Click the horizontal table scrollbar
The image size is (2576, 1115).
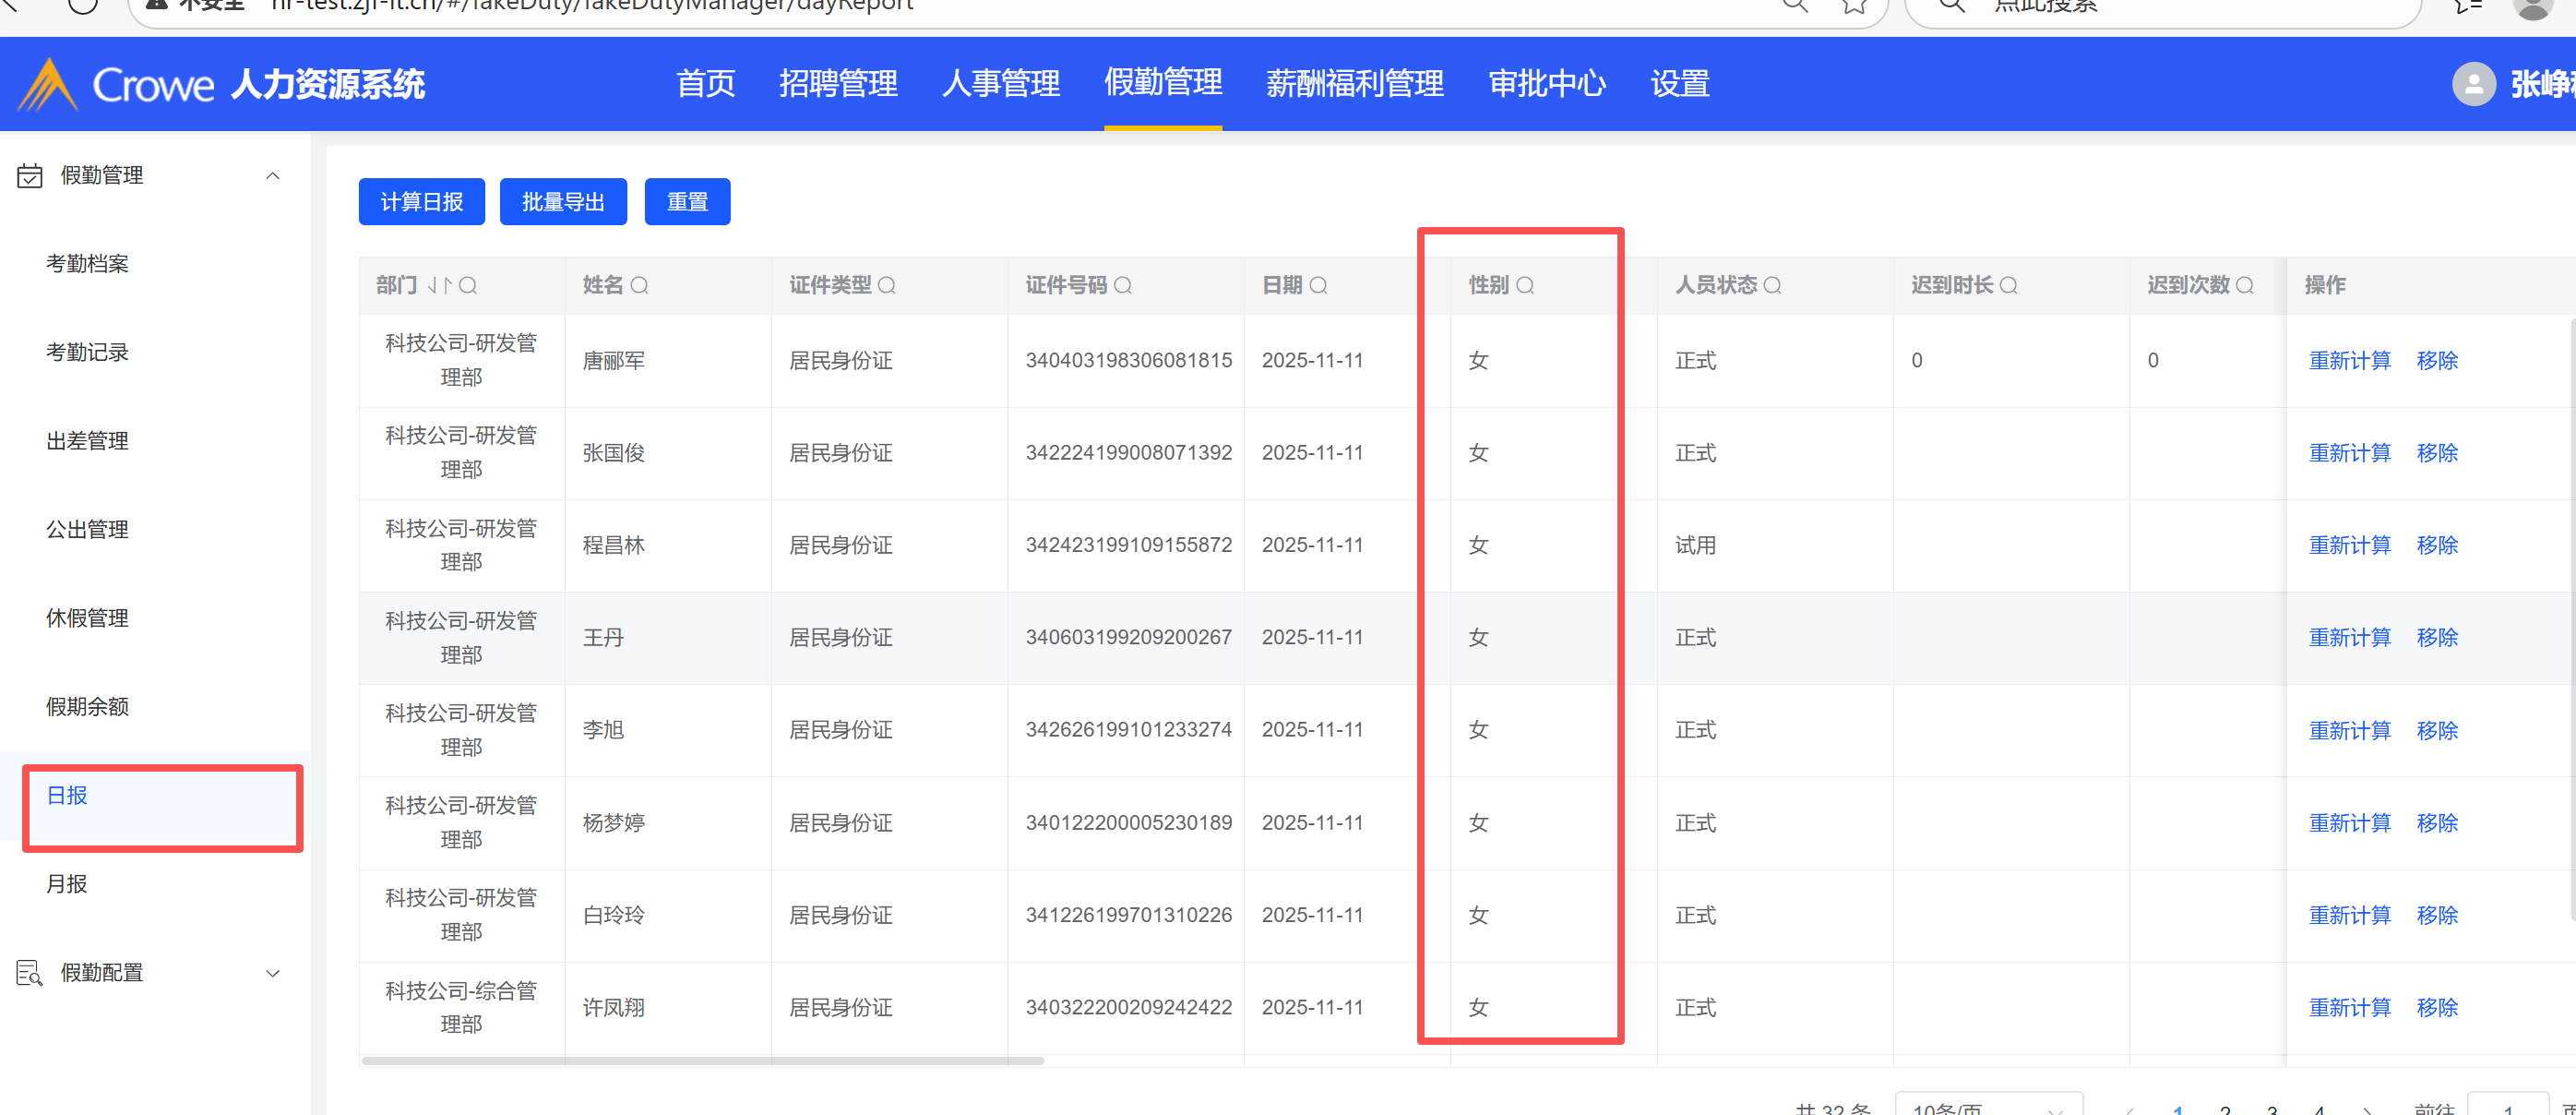[x=702, y=1061]
